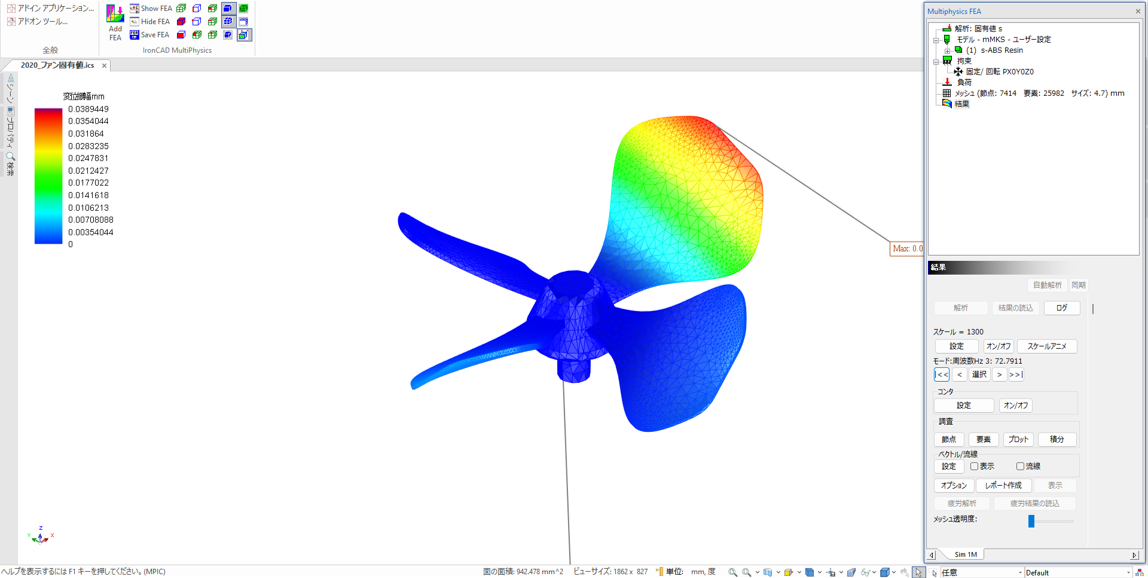Click the Hide FEA toolbar icon

[135, 21]
